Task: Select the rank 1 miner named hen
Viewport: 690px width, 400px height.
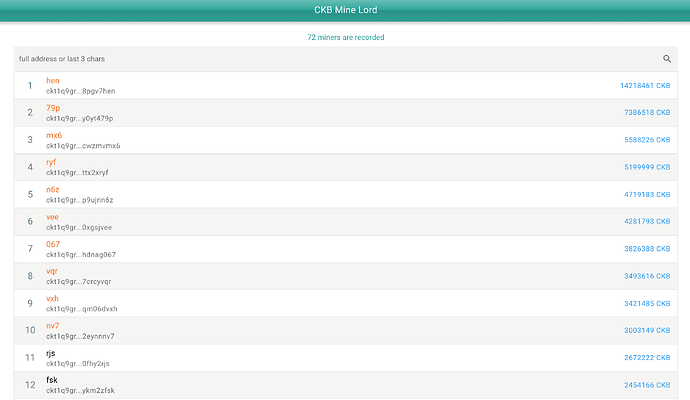Action: 52,80
